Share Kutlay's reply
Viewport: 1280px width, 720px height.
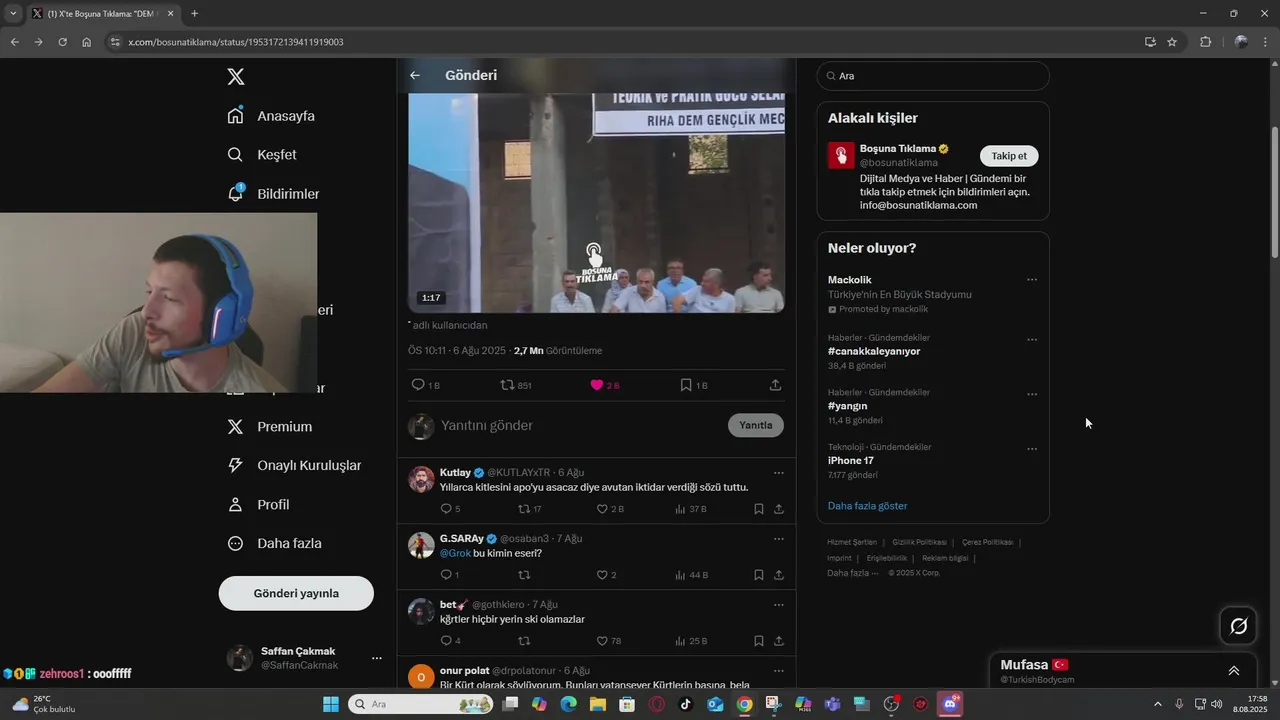point(778,509)
